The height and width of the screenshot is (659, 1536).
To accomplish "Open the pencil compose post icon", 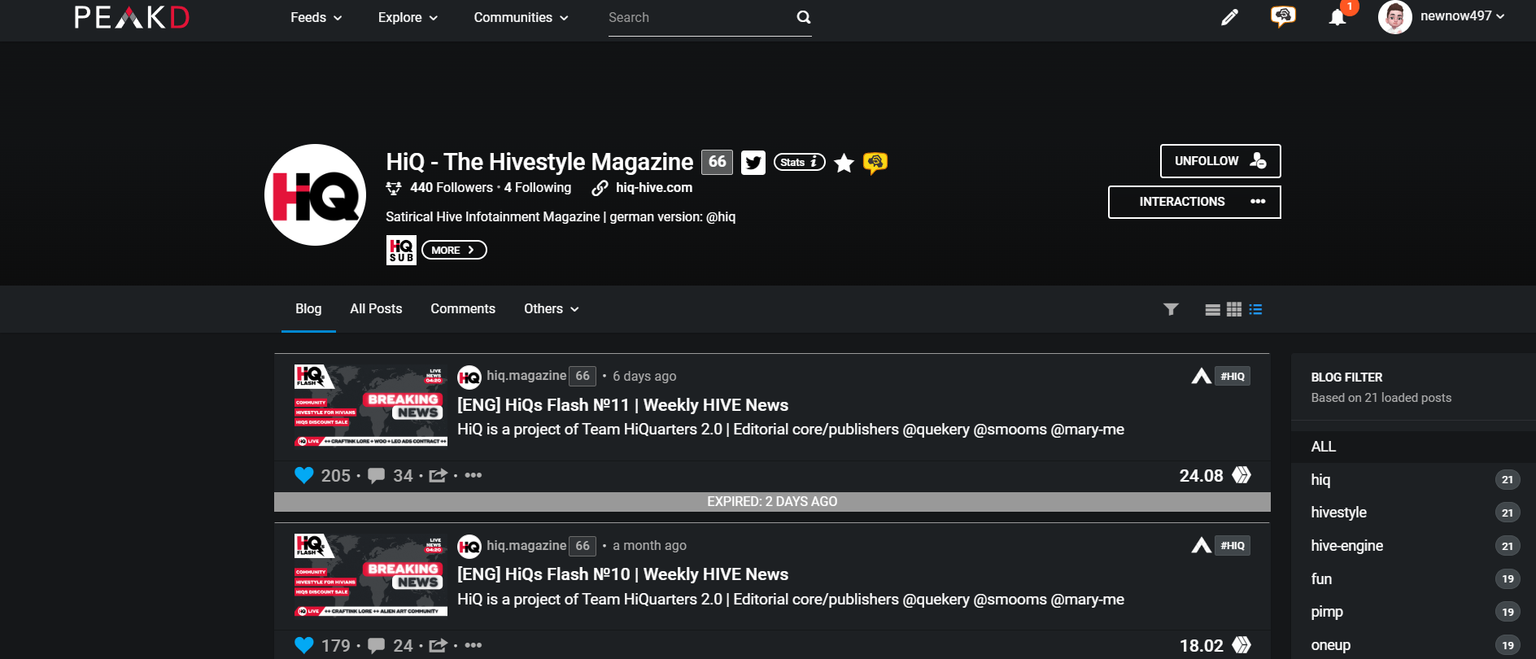I will (1229, 17).
